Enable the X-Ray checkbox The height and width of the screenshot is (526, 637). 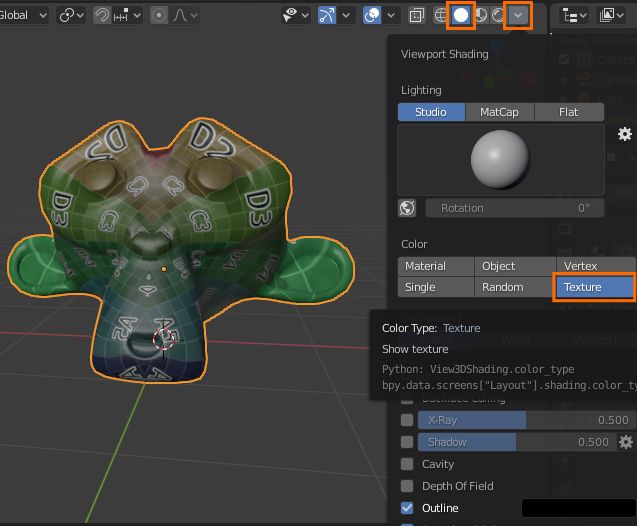point(407,420)
